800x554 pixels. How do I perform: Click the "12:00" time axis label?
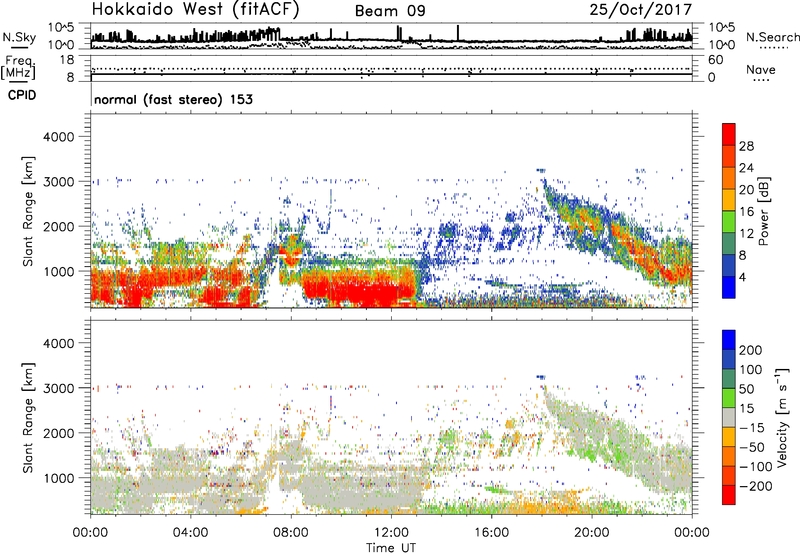(x=391, y=533)
